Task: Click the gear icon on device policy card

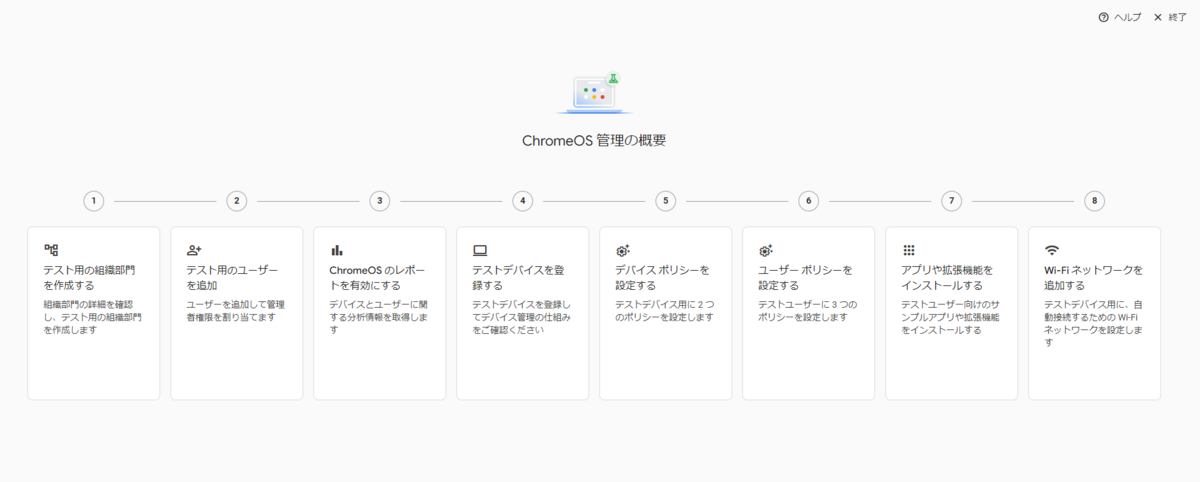Action: pos(622,250)
